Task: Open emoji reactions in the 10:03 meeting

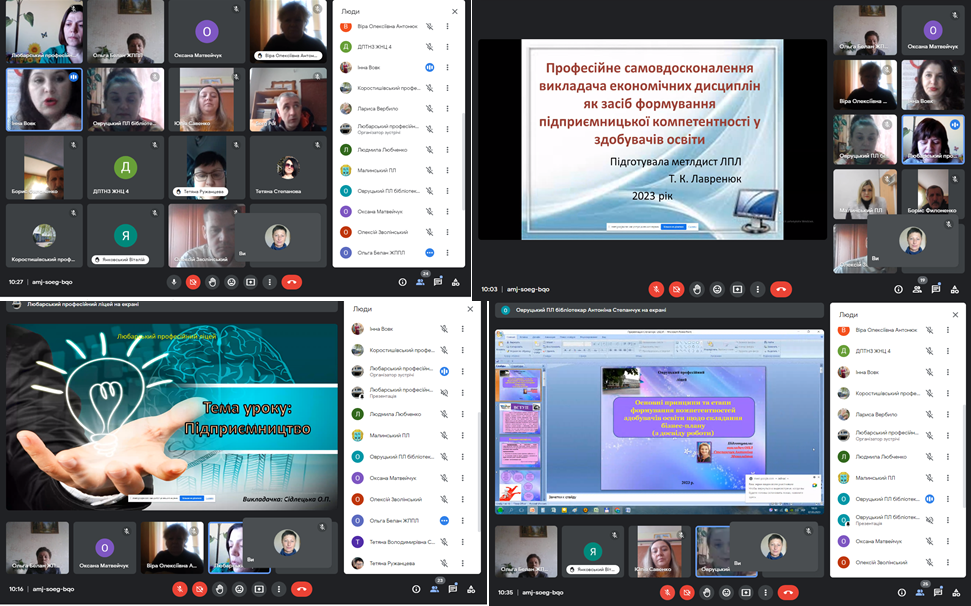Action: tap(716, 289)
